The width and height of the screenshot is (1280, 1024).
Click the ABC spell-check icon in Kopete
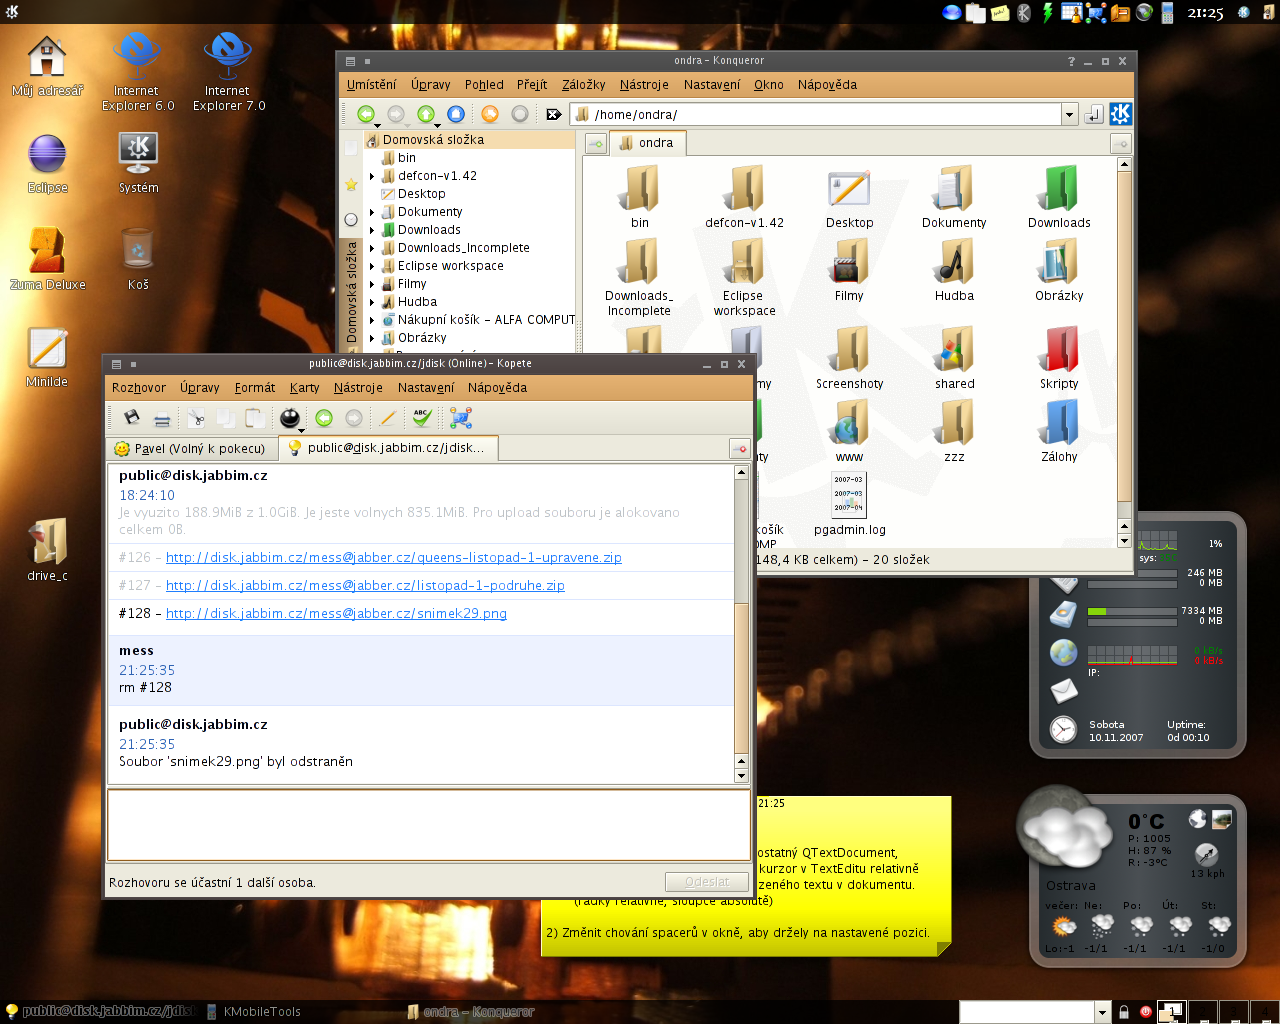422,418
